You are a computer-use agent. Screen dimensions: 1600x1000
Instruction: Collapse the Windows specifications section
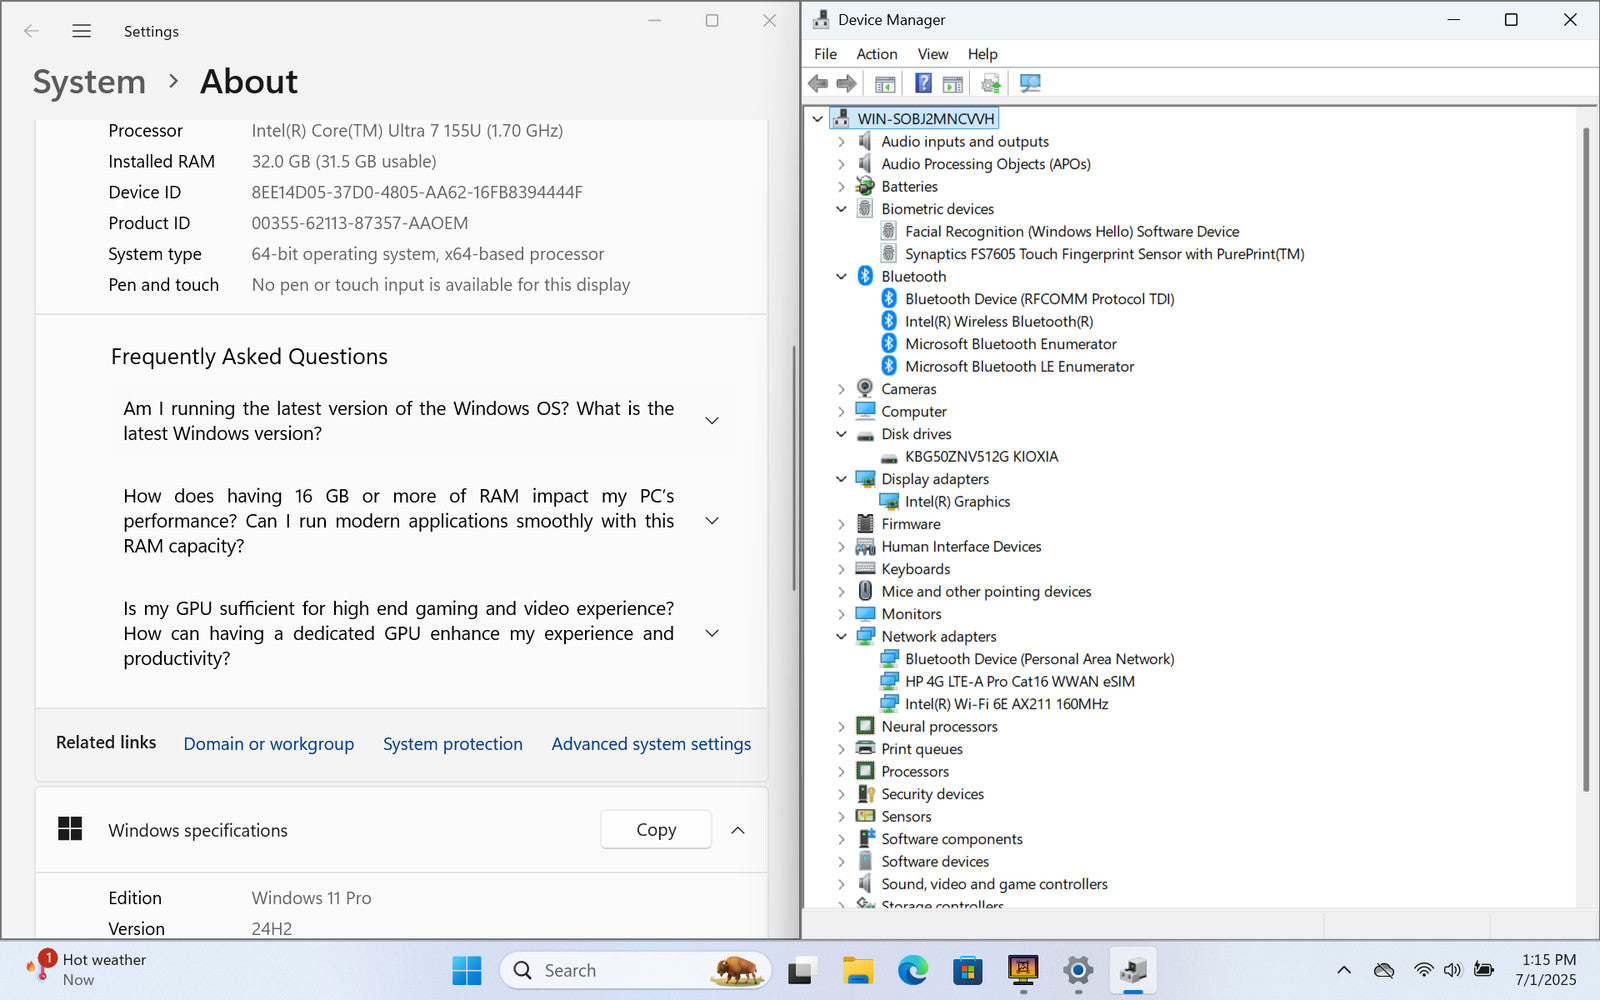[x=738, y=830]
